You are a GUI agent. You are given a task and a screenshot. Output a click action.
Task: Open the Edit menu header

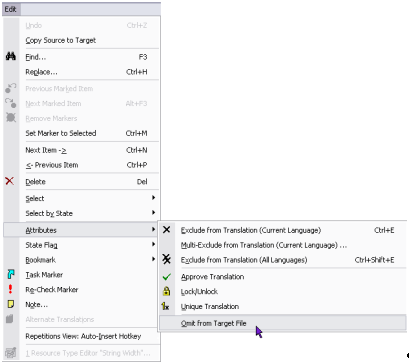11,9
